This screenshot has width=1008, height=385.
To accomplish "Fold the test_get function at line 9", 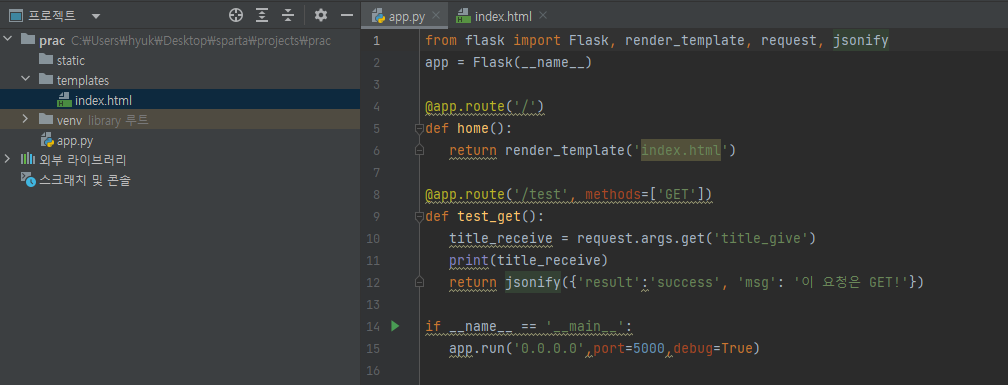I will (419, 216).
